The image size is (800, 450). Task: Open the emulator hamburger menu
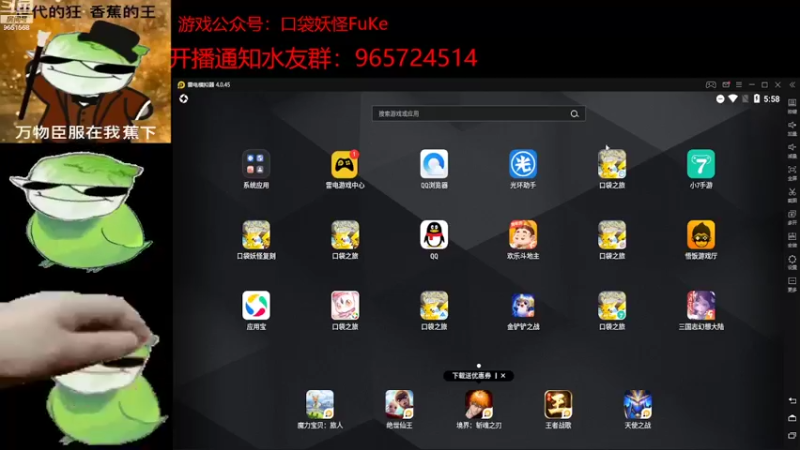(739, 85)
